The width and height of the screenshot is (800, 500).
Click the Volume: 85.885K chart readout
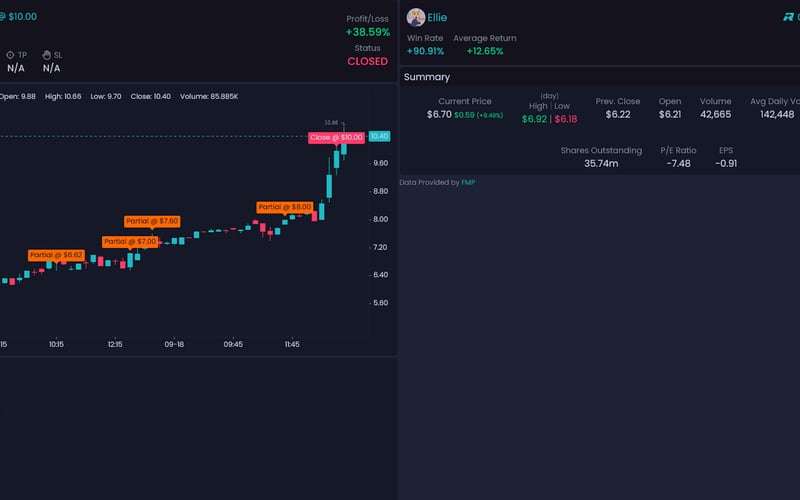(x=209, y=96)
